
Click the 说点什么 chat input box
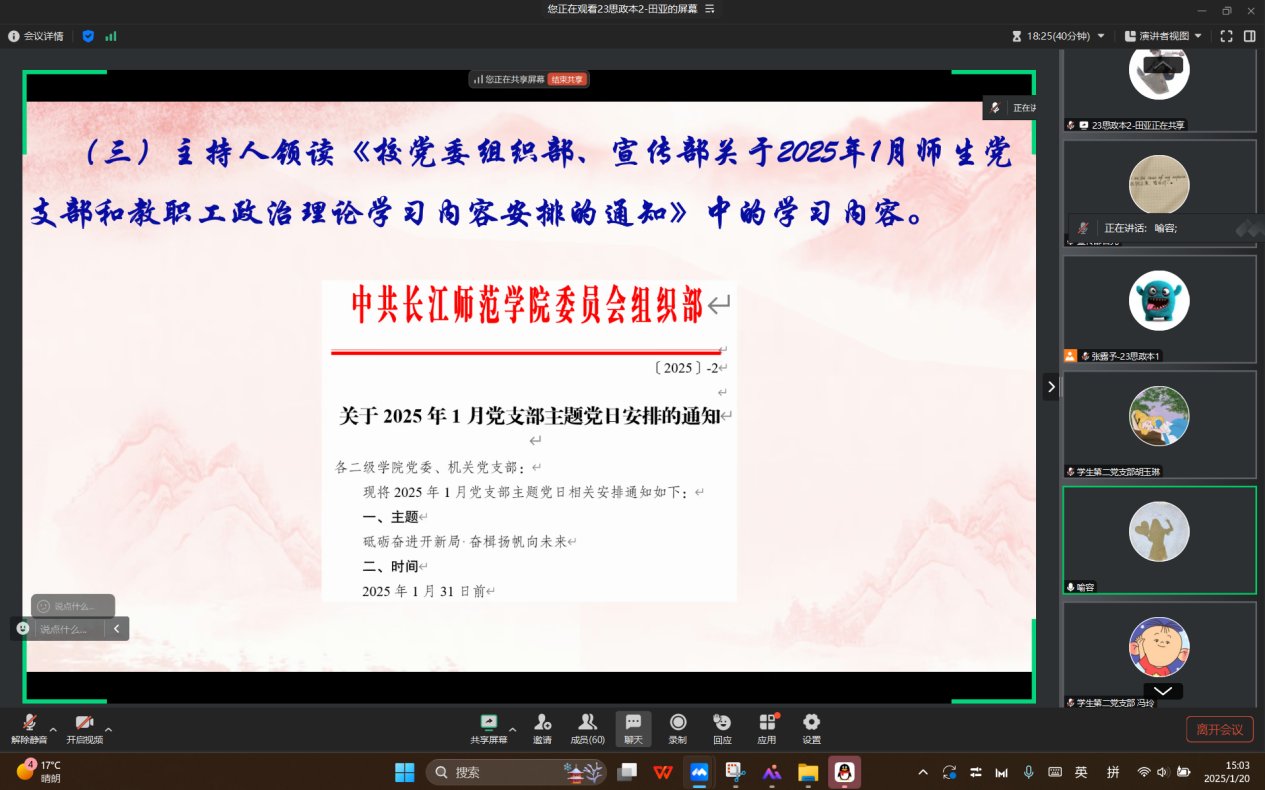[x=69, y=629]
